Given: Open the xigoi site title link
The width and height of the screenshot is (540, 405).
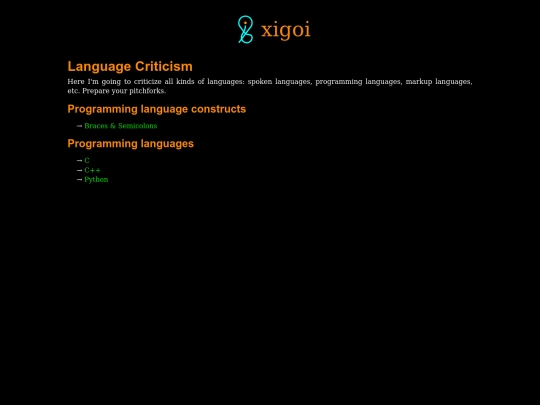Looking at the screenshot, I should point(286,30).
